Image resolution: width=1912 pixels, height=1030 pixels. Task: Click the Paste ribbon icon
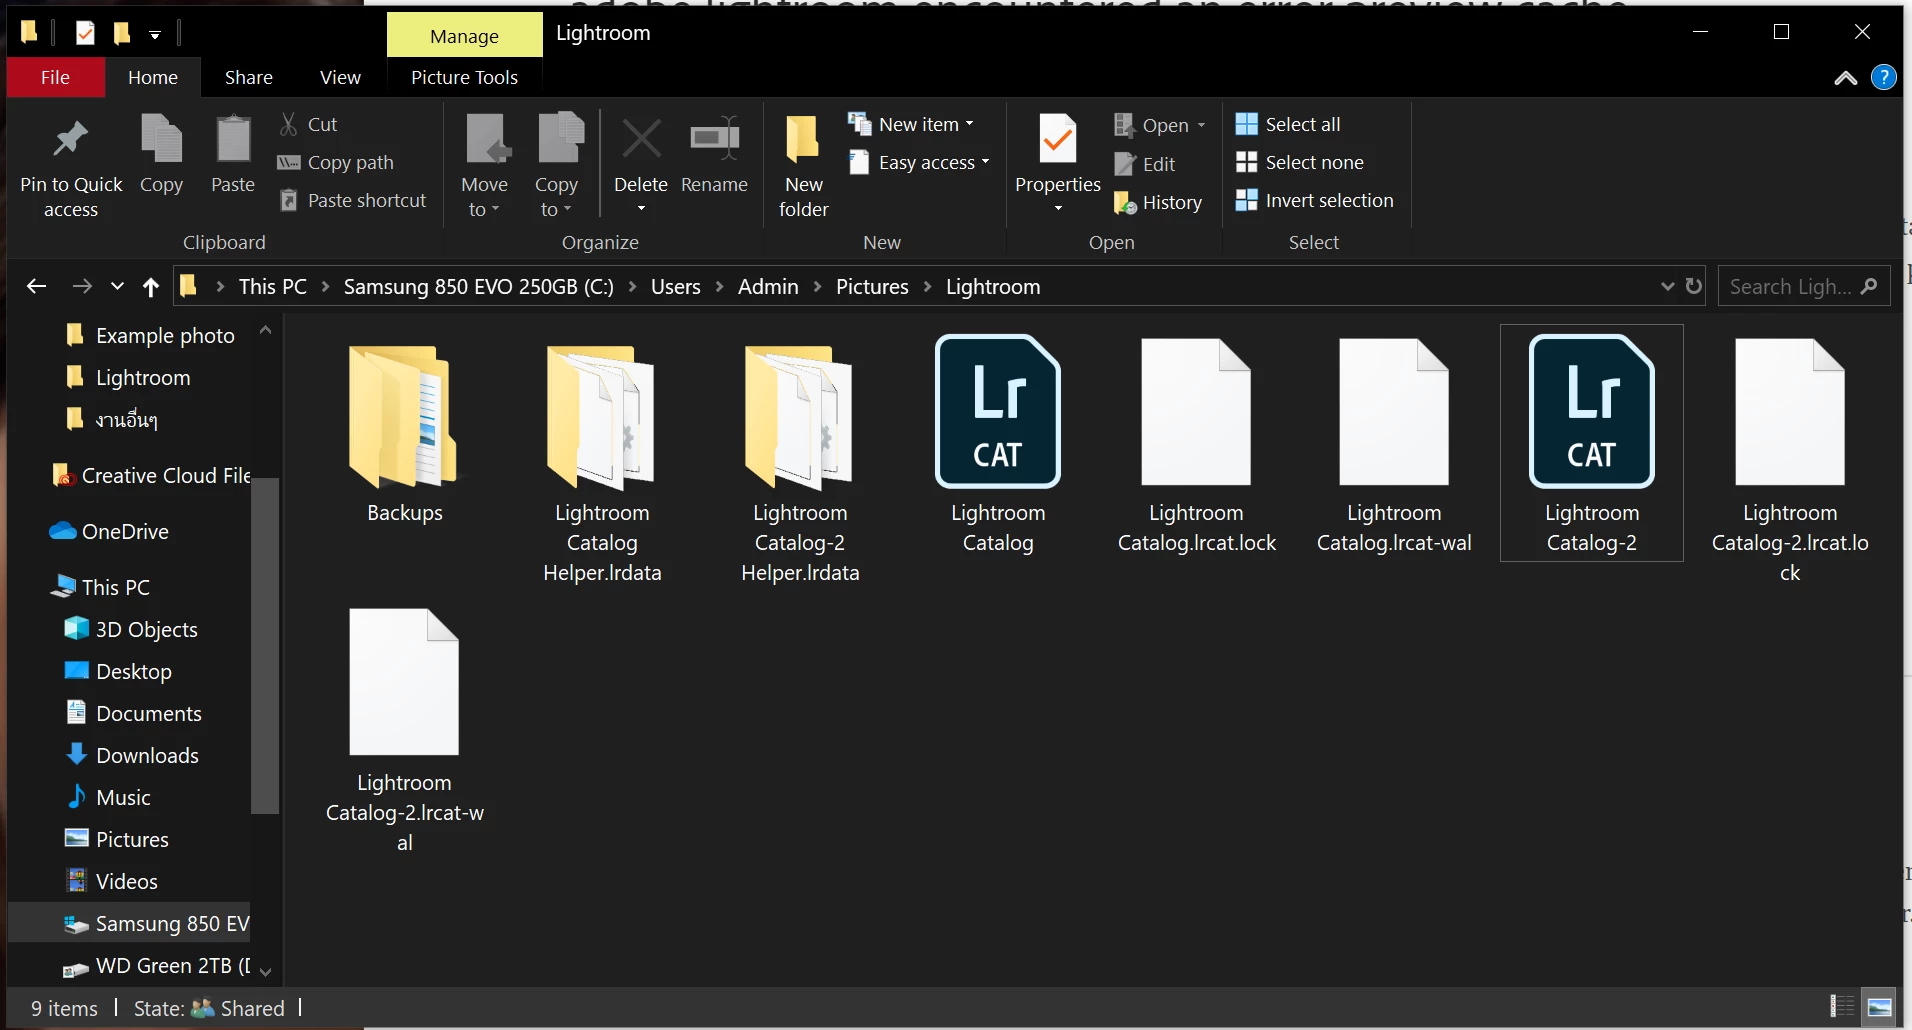[x=233, y=139]
